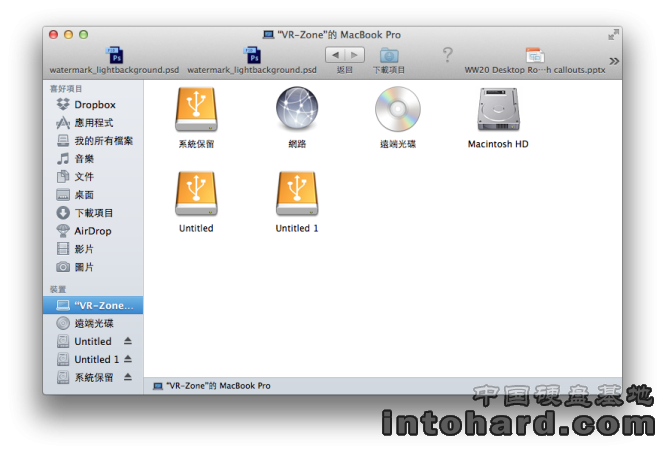Eject the Untitled volume

click(x=128, y=341)
